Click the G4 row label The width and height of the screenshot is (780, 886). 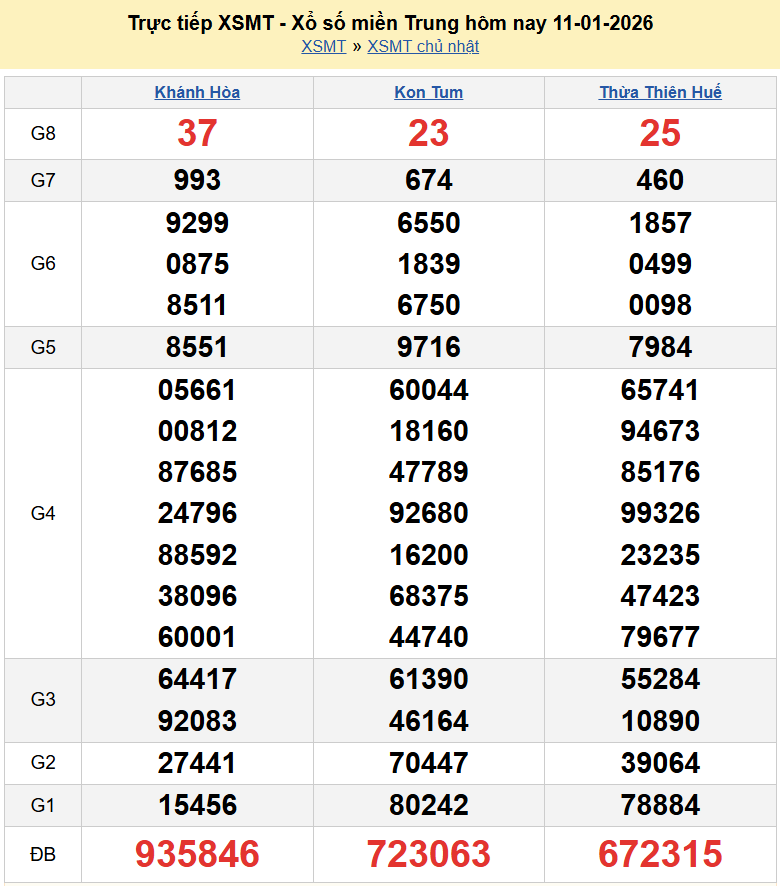click(43, 513)
